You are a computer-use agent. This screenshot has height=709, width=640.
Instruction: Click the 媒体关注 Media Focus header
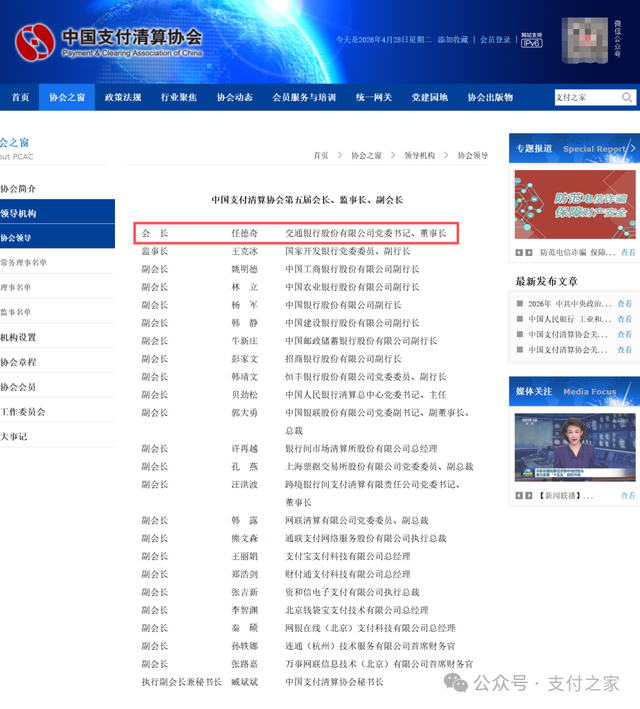574,391
